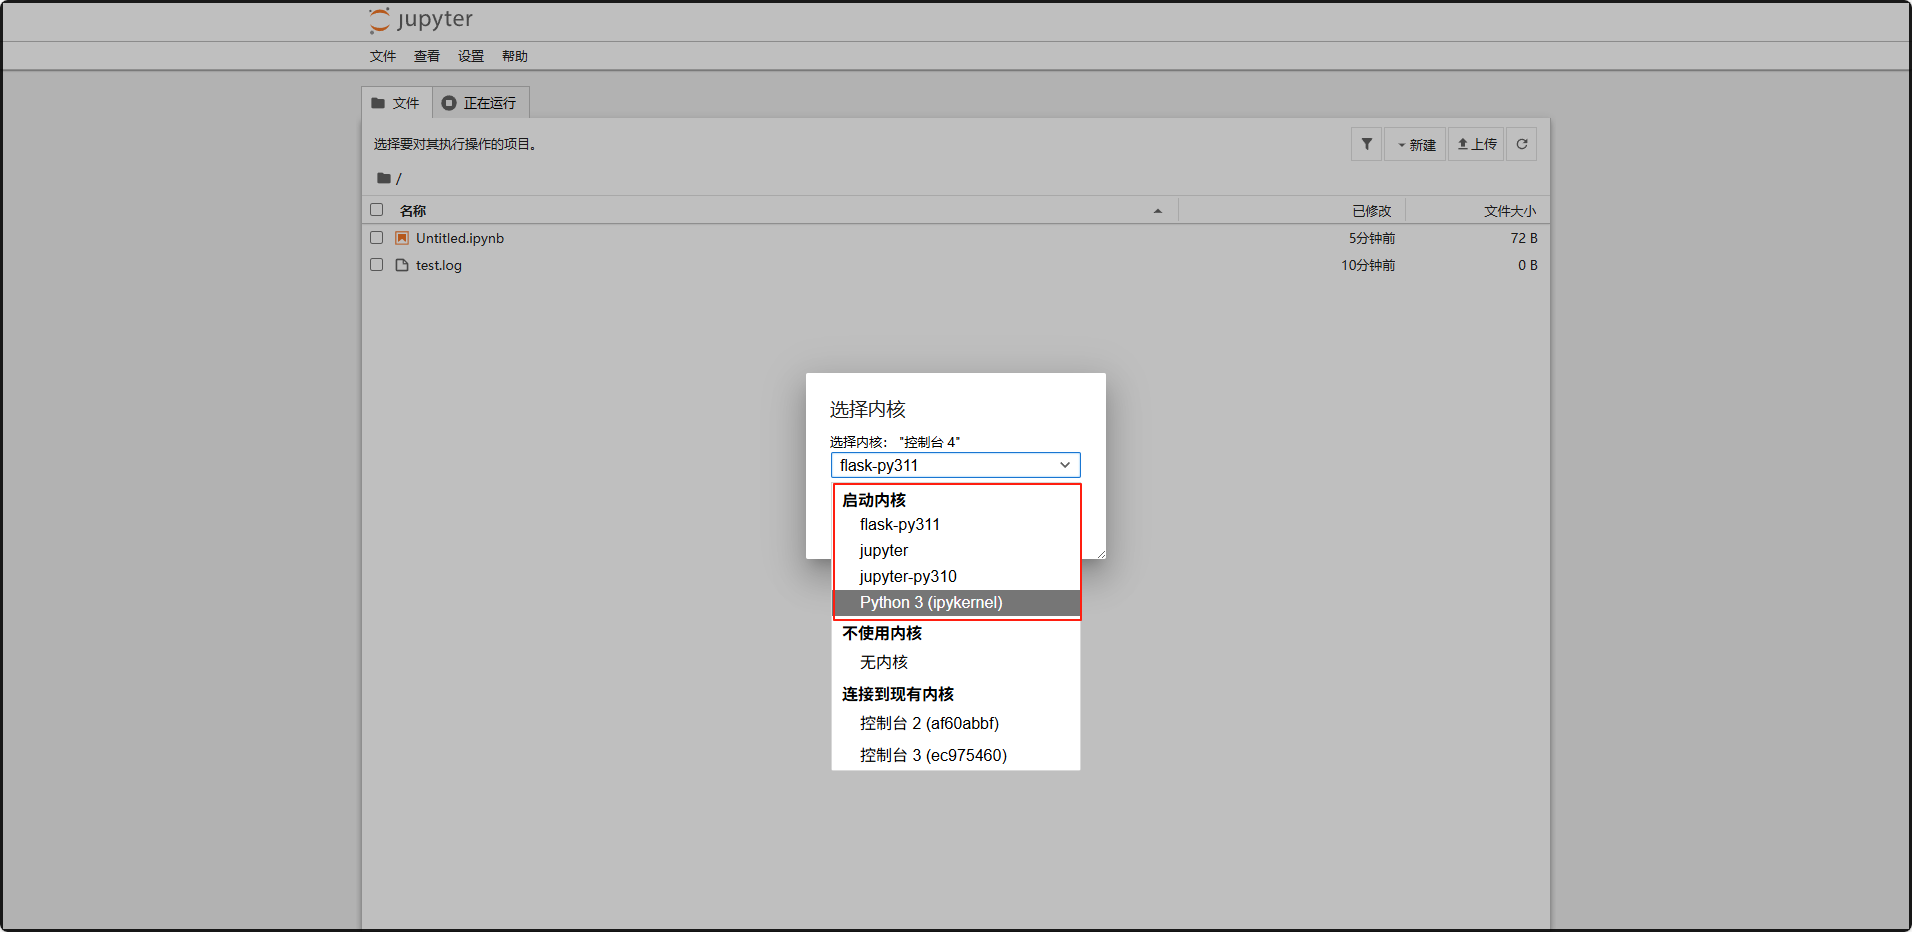Open Untitled.ipynb file name
The width and height of the screenshot is (1912, 932).
(460, 238)
